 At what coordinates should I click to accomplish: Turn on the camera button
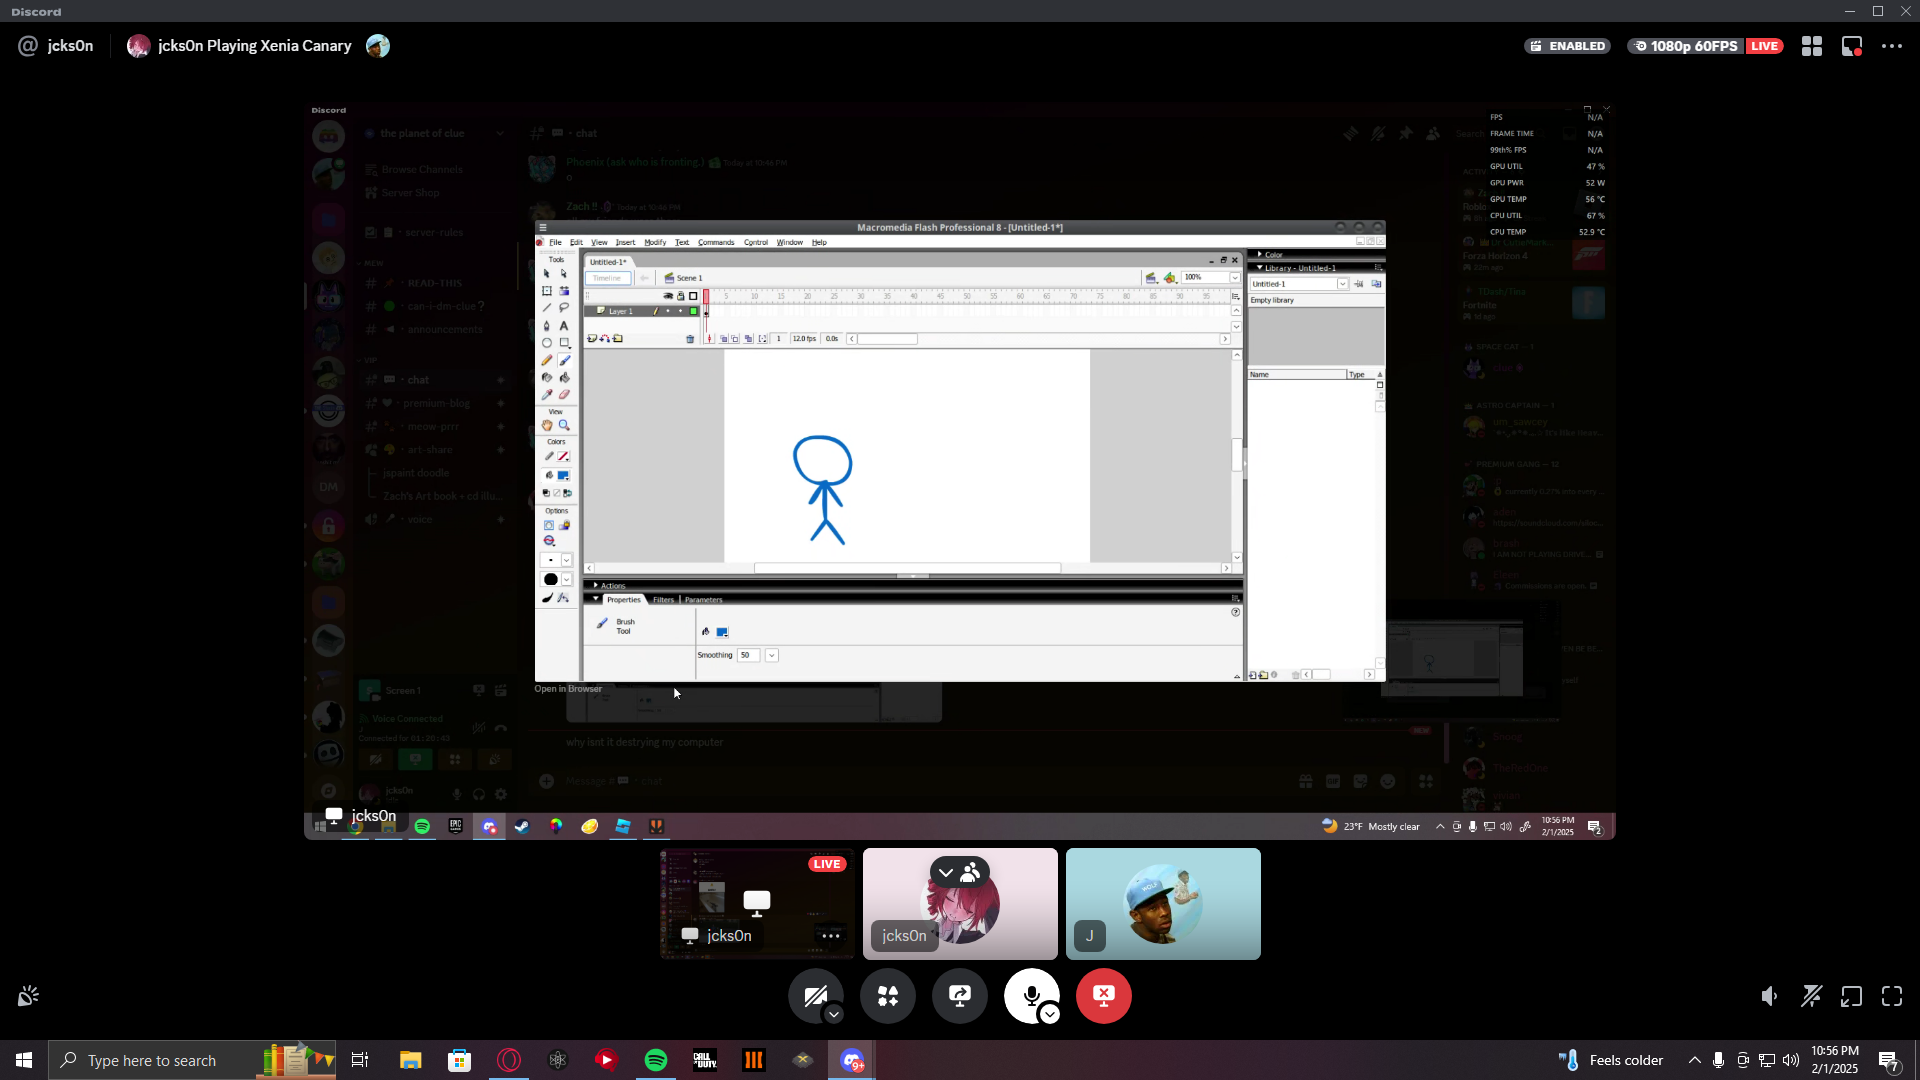[813, 994]
